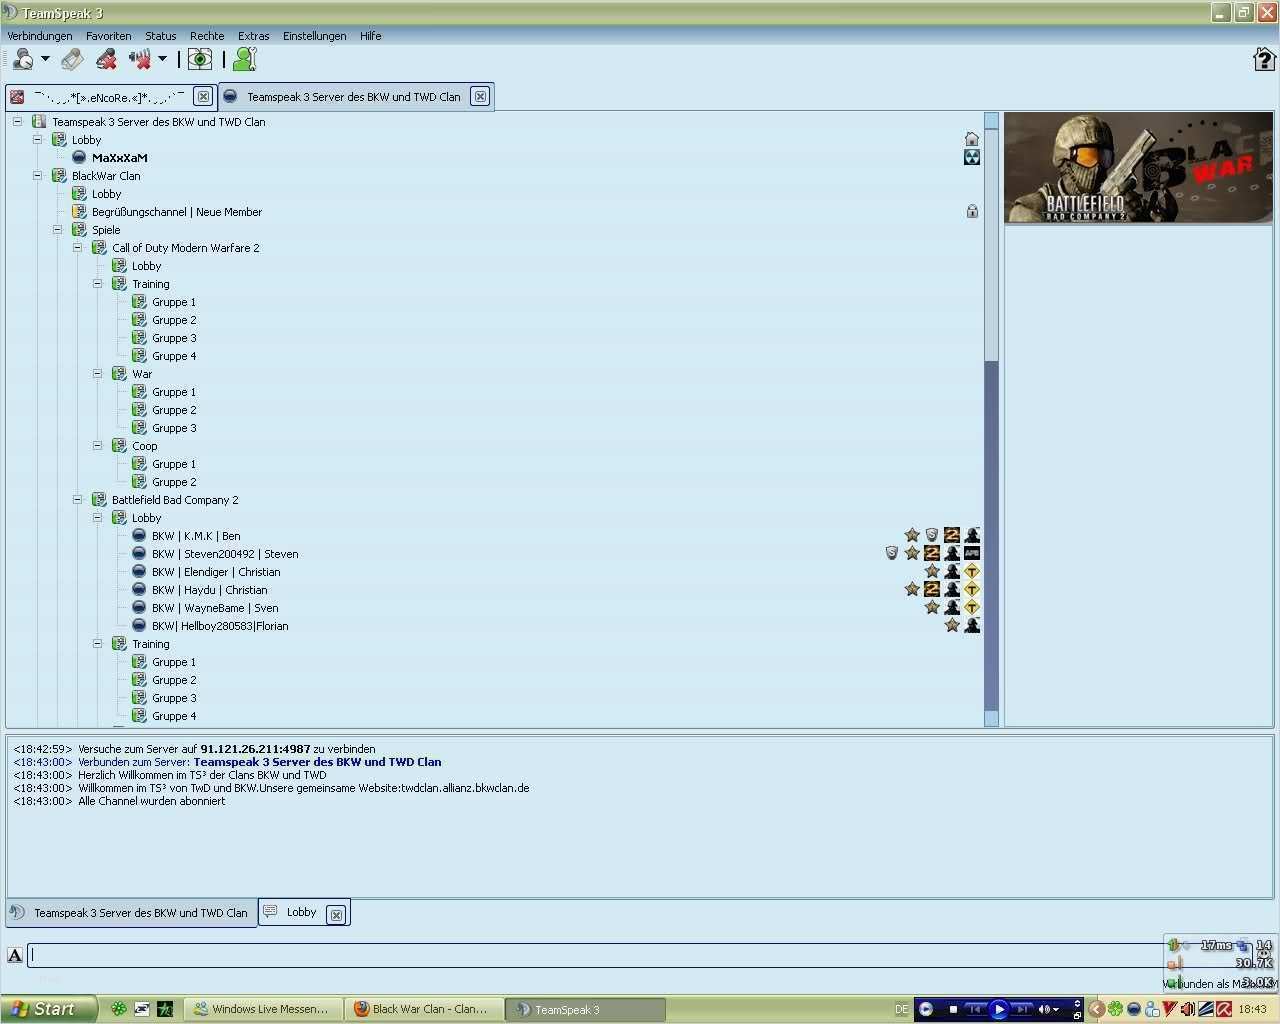Open the Verbindungen menu
Viewport: 1280px width, 1024px height.
tap(40, 36)
